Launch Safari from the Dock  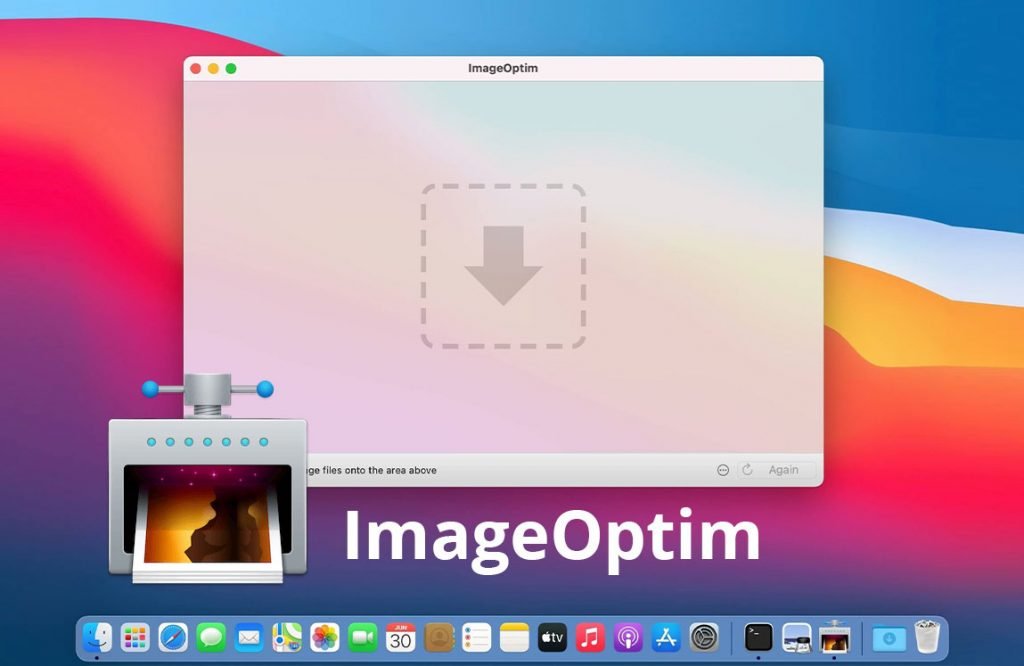tap(173, 637)
